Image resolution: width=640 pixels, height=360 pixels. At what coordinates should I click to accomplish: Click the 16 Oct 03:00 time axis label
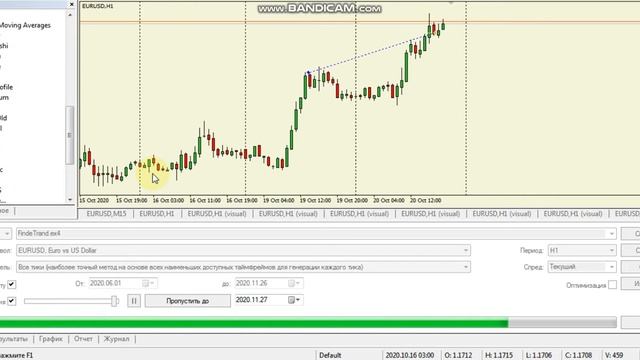click(168, 200)
